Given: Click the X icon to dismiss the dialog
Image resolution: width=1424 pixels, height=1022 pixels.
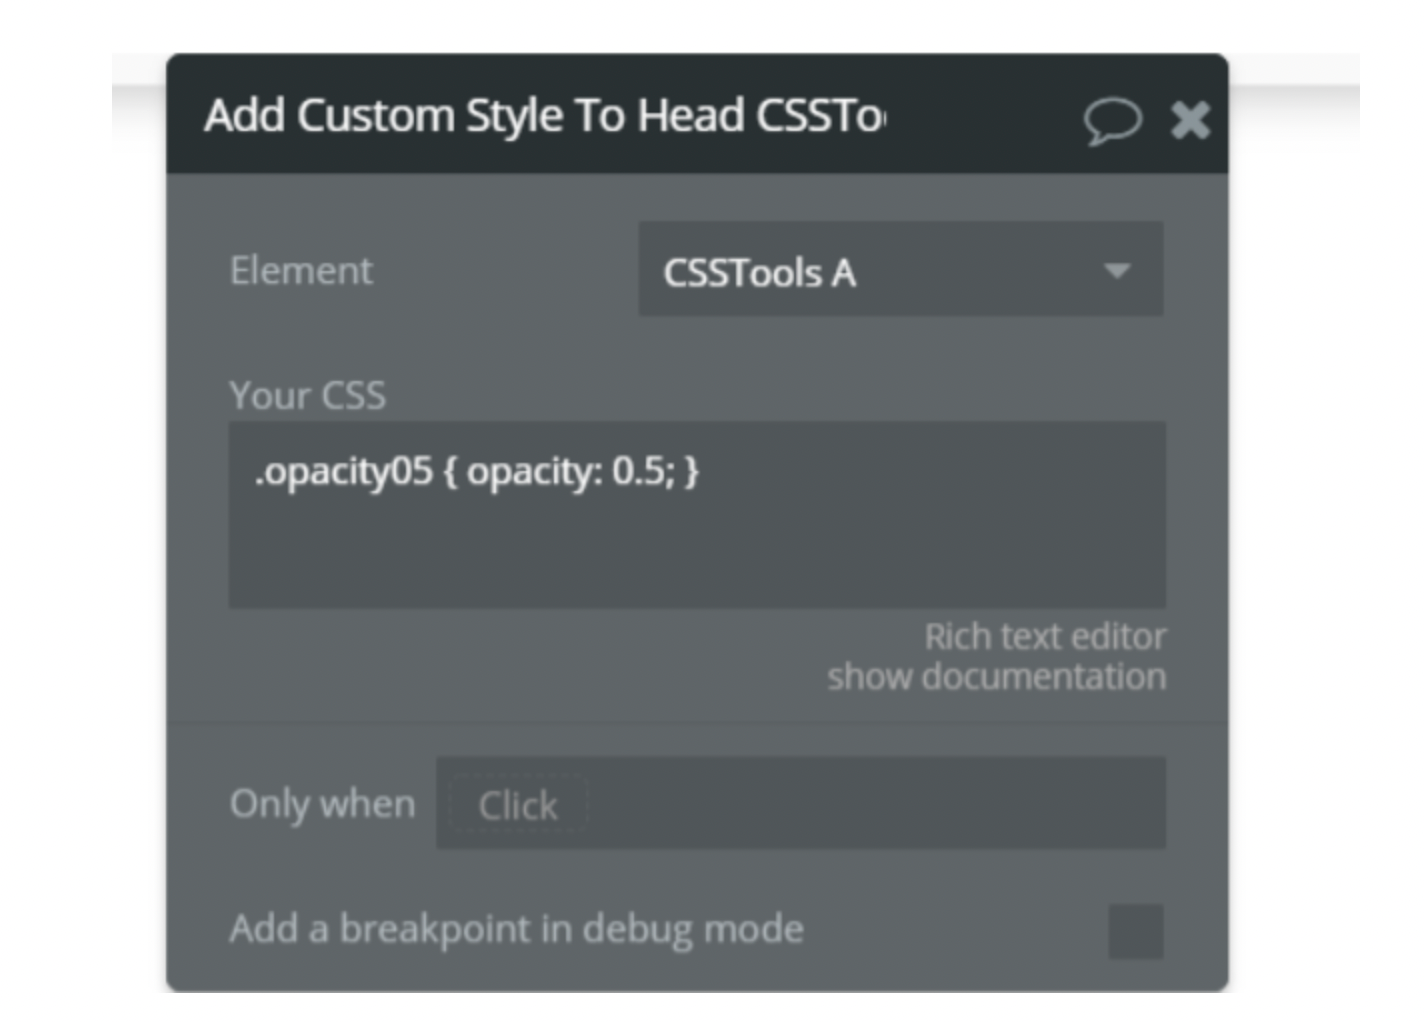Looking at the screenshot, I should pos(1189,121).
